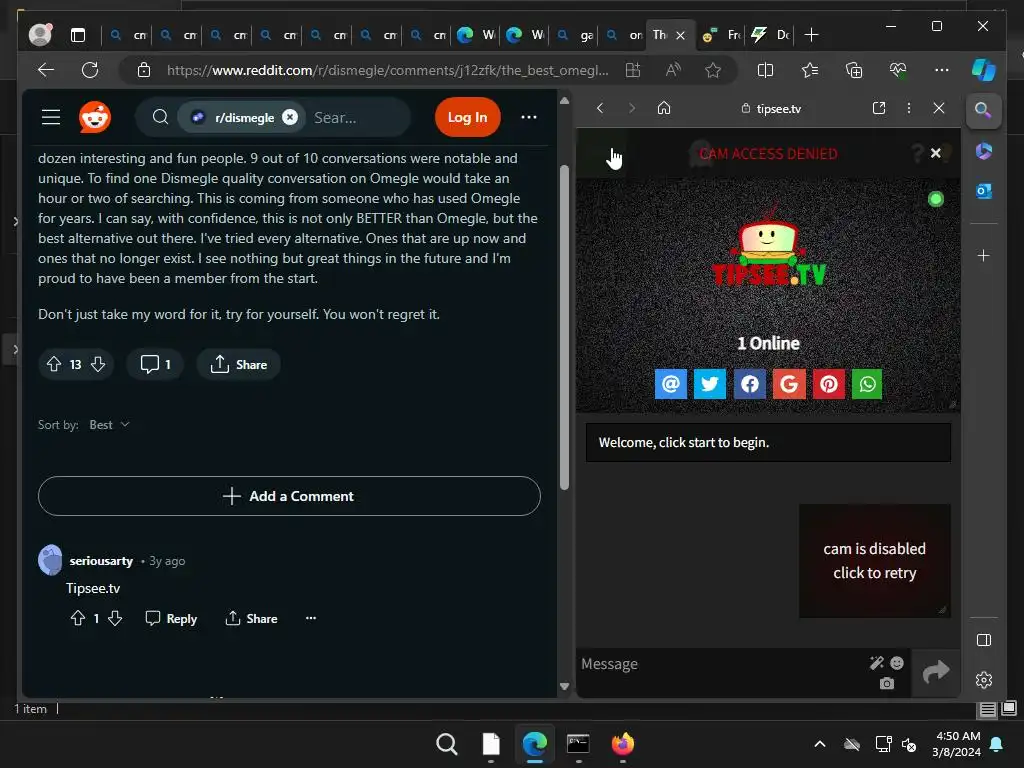Close the active Reddit tab
Screen dimensions: 1024x768
pos(680,35)
